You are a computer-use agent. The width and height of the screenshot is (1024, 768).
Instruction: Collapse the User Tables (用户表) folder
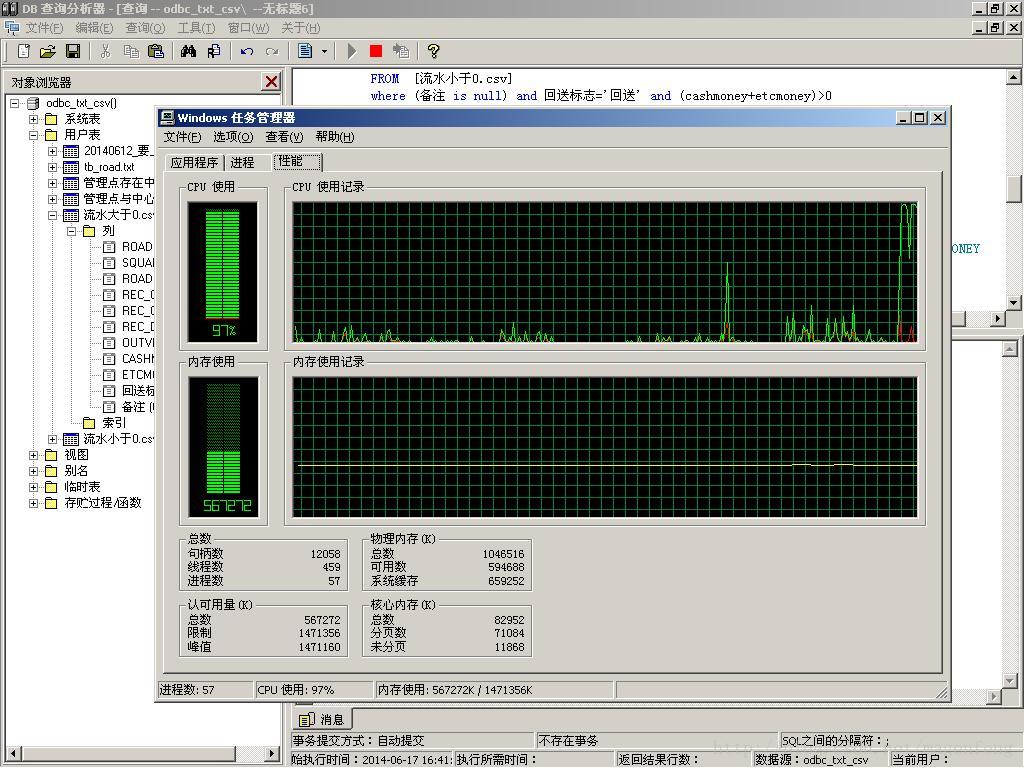(x=33, y=135)
